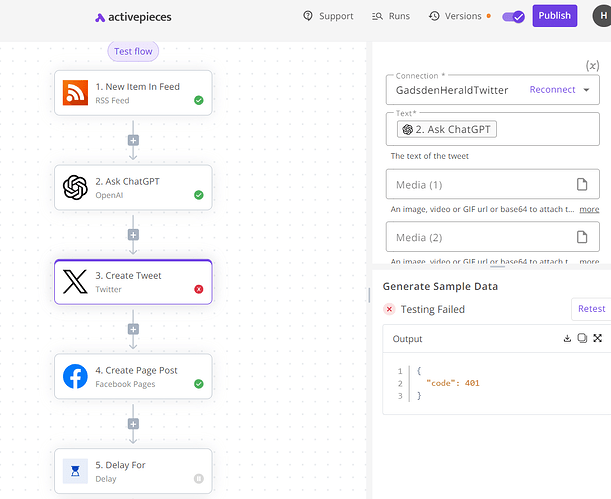The image size is (611, 499).
Task: Click the 2. Ask ChatGPT text chip
Action: [x=447, y=129]
